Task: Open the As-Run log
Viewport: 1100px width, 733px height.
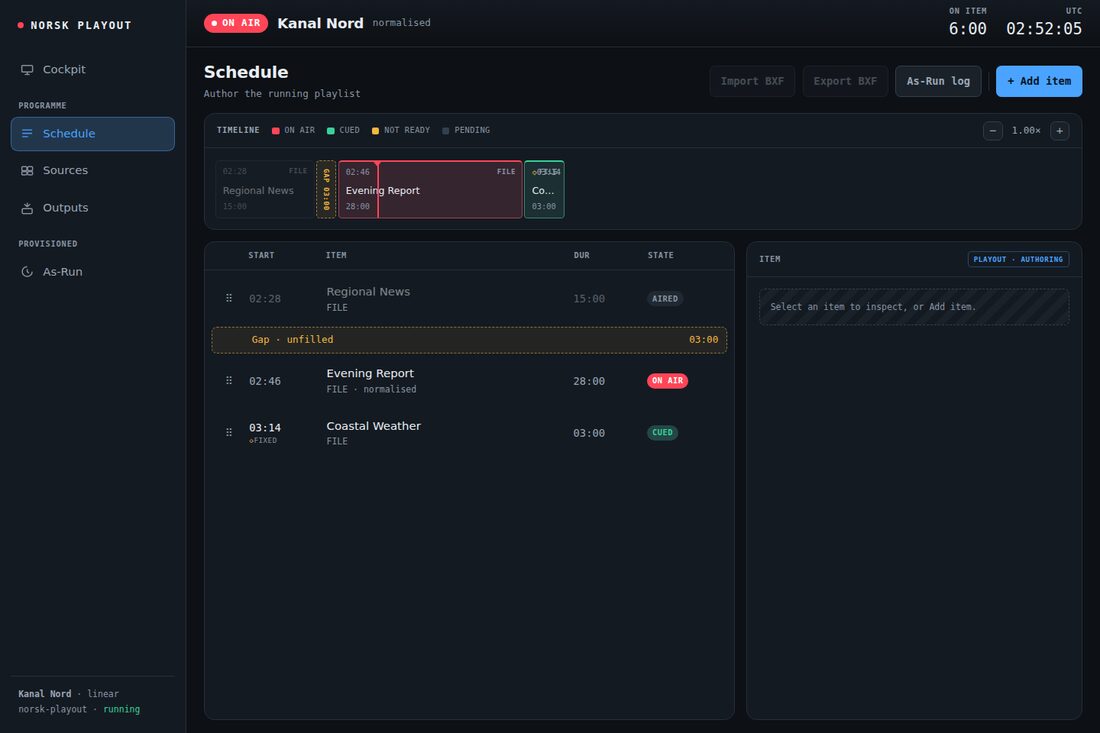Action: point(938,81)
